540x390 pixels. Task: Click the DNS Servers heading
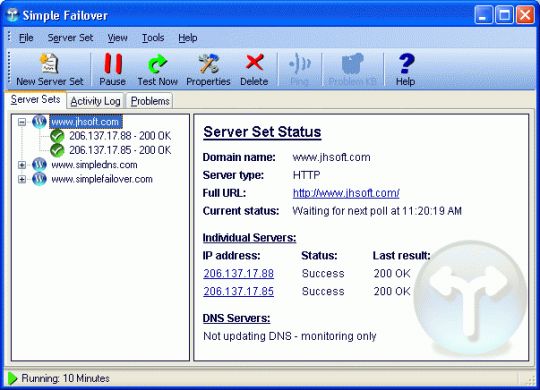click(236, 318)
